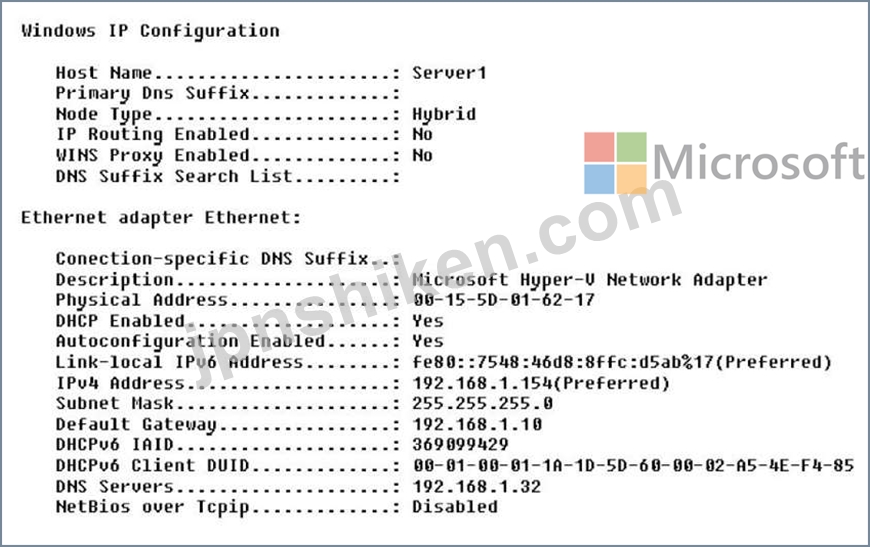Click the WINS Proxy Enabled No value
This screenshot has width=870, height=547.
pyautogui.click(x=422, y=155)
